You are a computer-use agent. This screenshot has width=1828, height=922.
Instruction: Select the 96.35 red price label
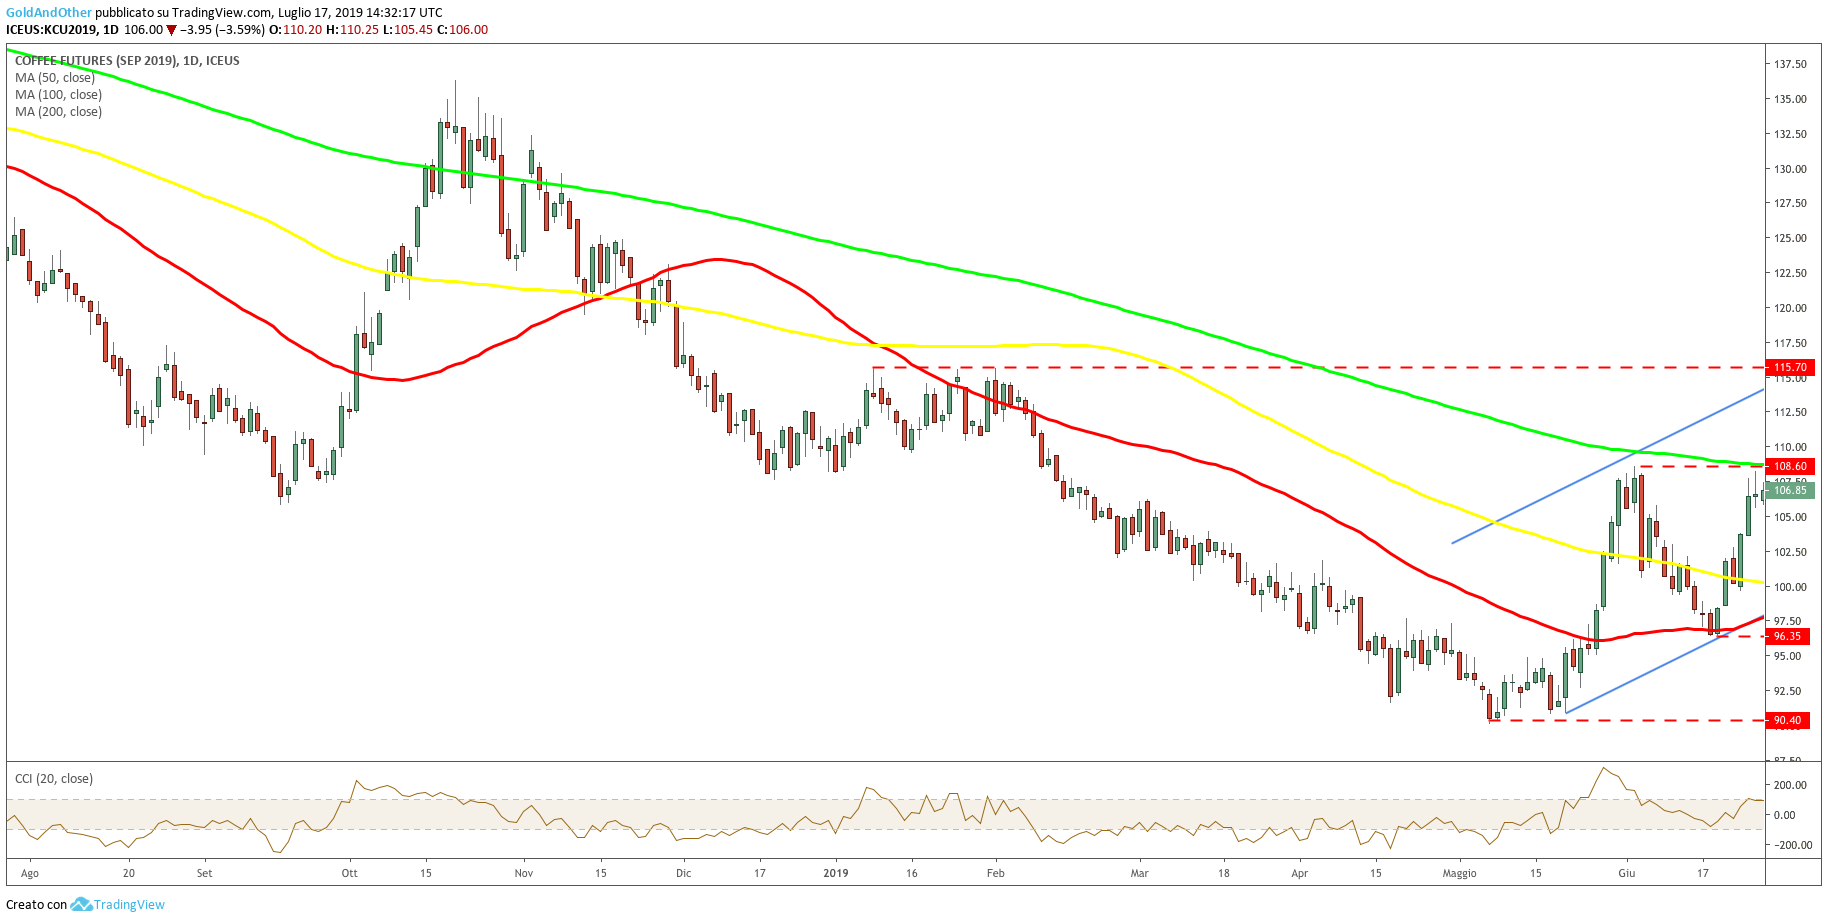(x=1787, y=637)
